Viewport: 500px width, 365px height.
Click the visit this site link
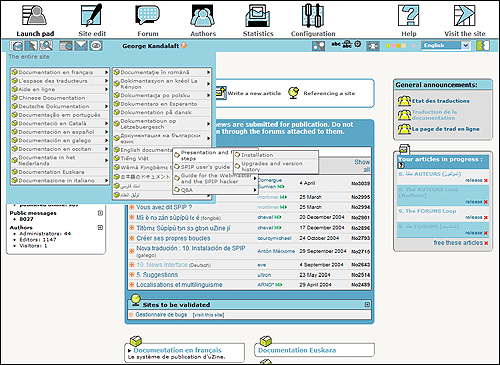pyautogui.click(x=208, y=315)
